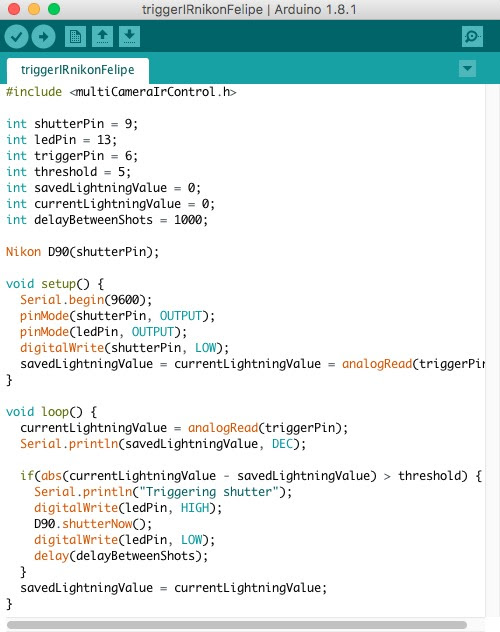Click 'Serial.println(savedLightningValue, DEC);' line
The height and width of the screenshot is (632, 500).
tap(163, 444)
